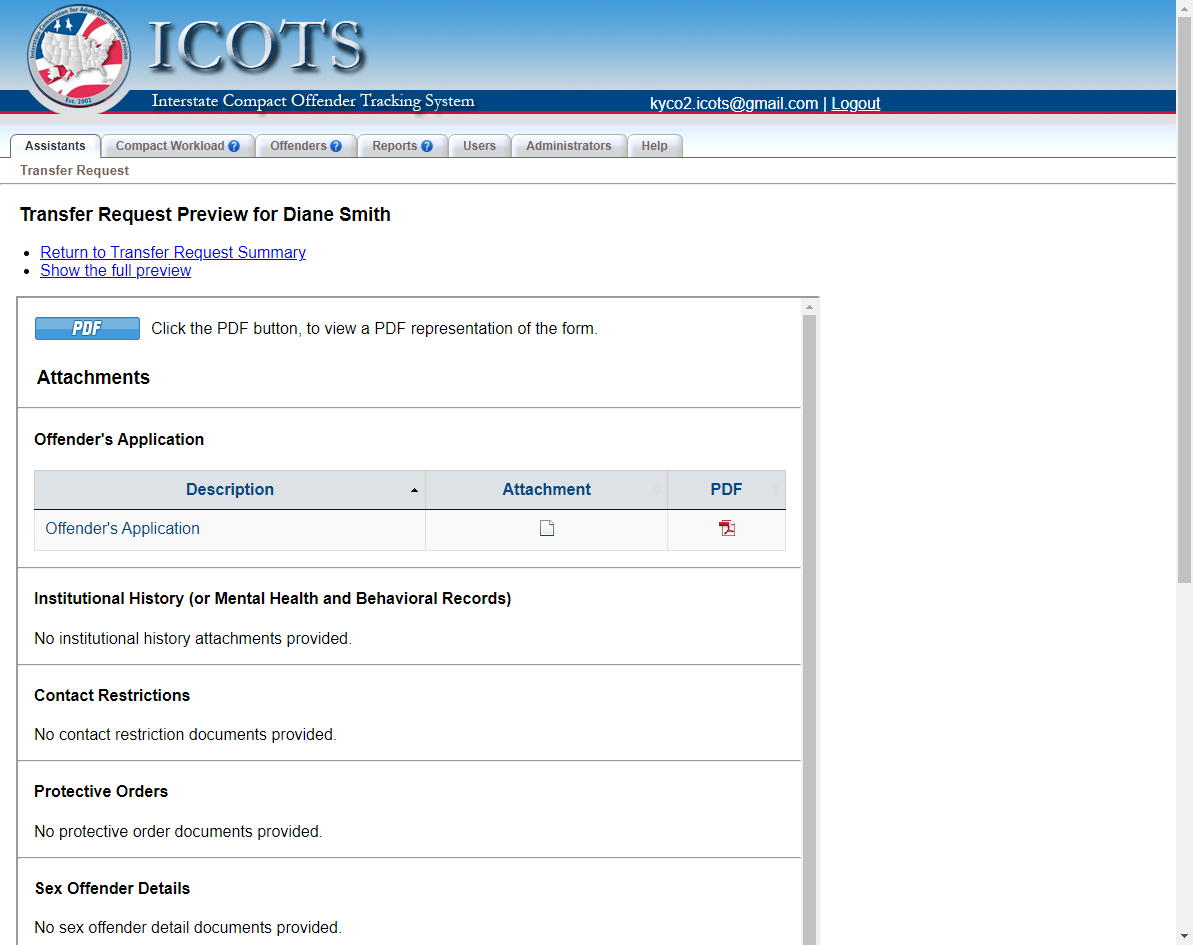Screen dimensions: 1193x945
Task: Follow Return to Transfer Request Summary link
Action: 173,252
